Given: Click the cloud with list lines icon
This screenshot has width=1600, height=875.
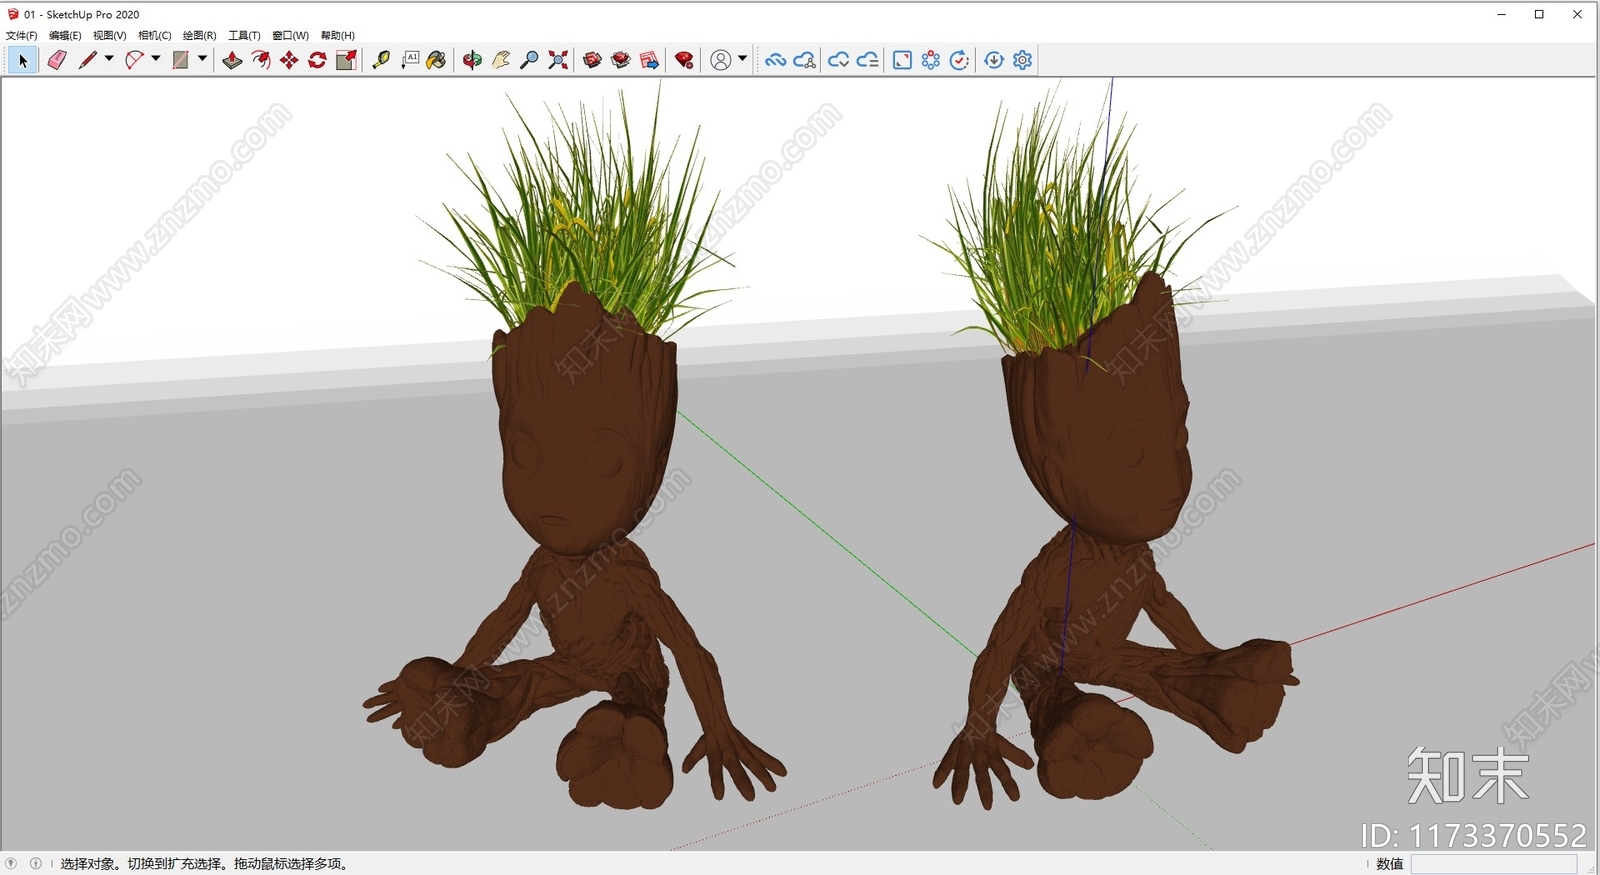Looking at the screenshot, I should 867,61.
